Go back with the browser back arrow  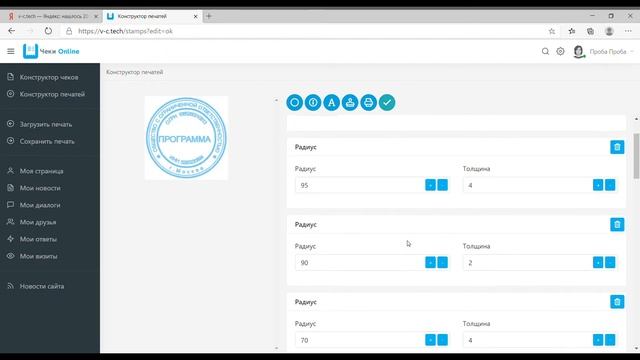pyautogui.click(x=11, y=31)
